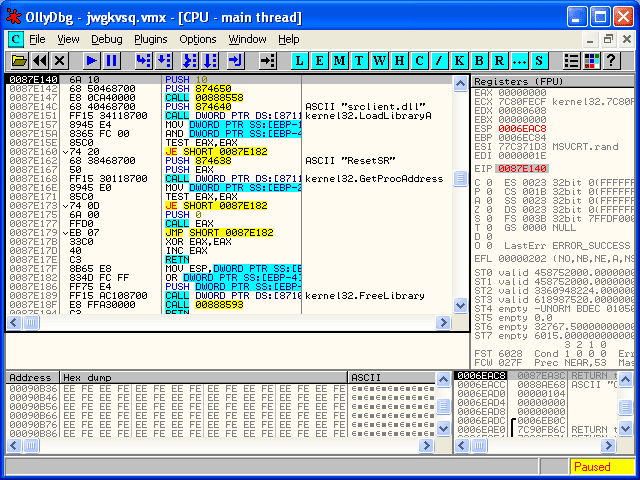
Task: Click the Trace over toolbar icon
Action: [210, 61]
